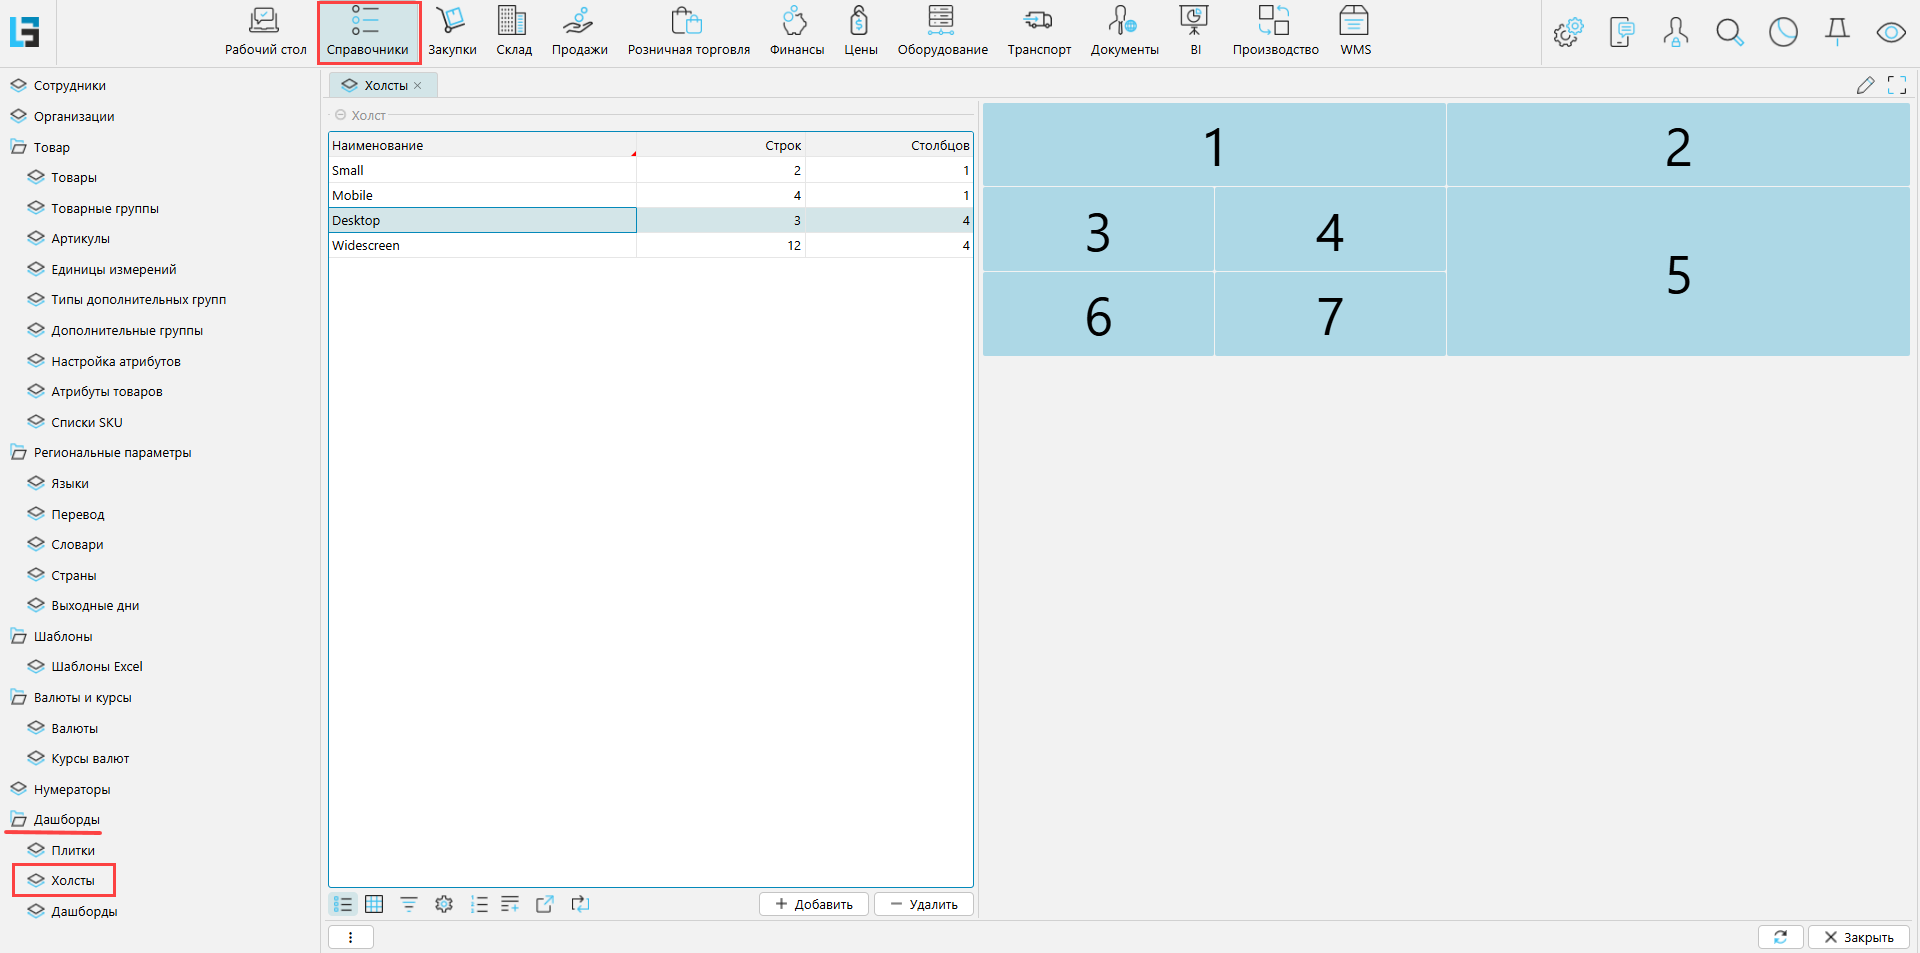Image resolution: width=1920 pixels, height=953 pixels.
Task: Click the pencil edit icon above canvas
Action: [1865, 86]
